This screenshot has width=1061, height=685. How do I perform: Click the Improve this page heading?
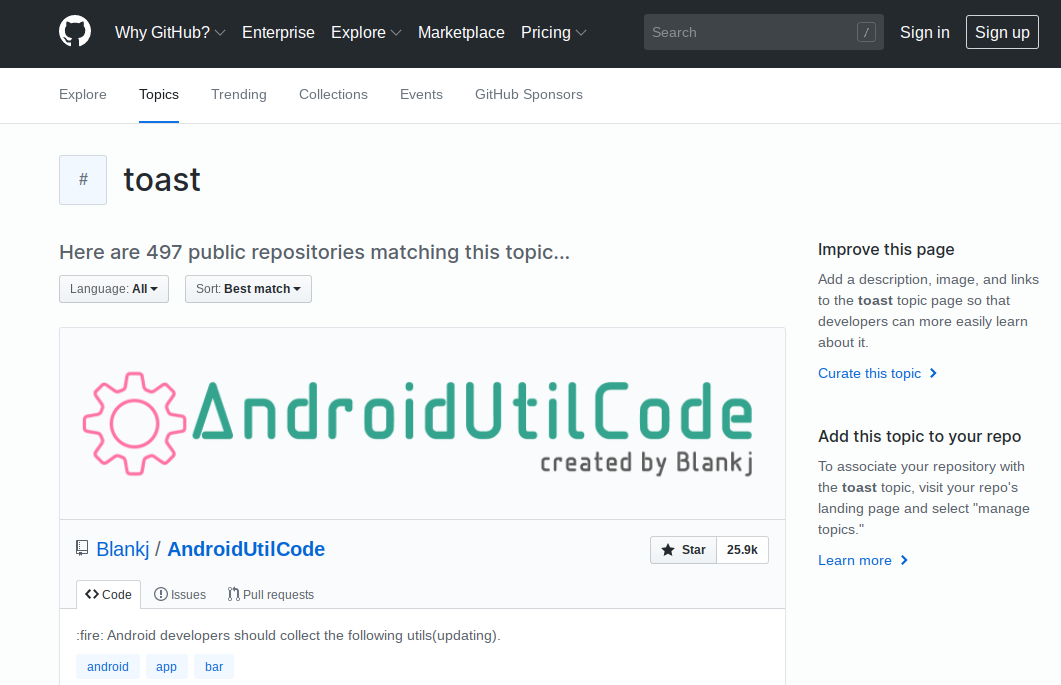(886, 249)
